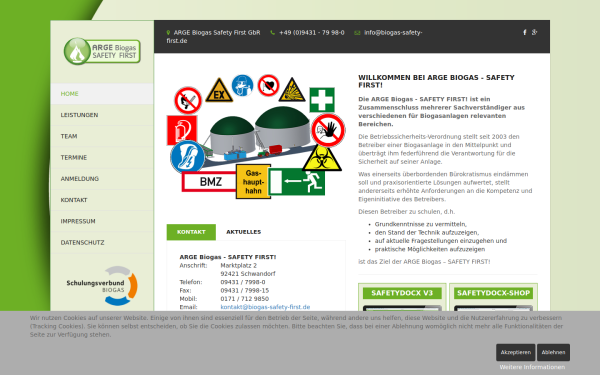This screenshot has height=375, width=600.
Task: Click the 92421 Schwandorf text
Action: [x=248, y=274]
